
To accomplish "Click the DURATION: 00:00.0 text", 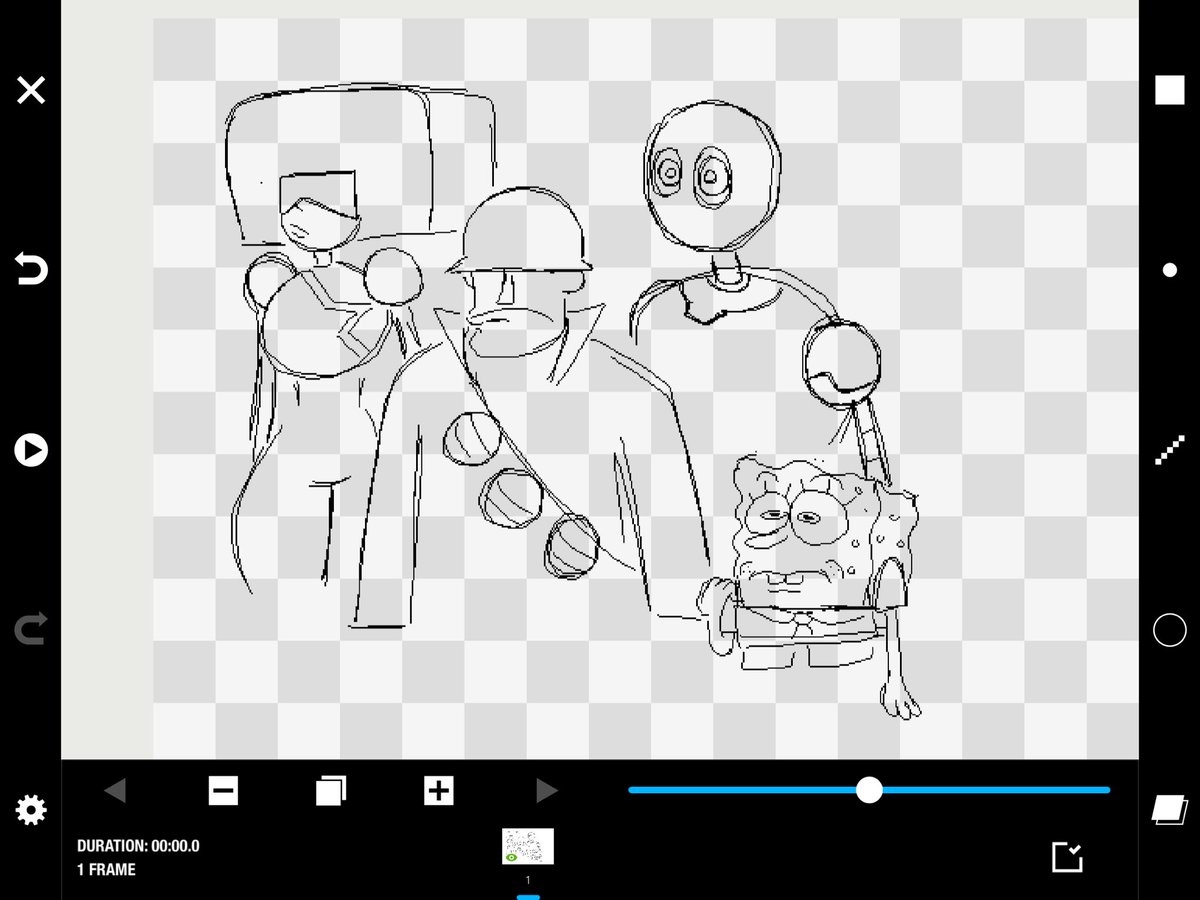I will [138, 846].
